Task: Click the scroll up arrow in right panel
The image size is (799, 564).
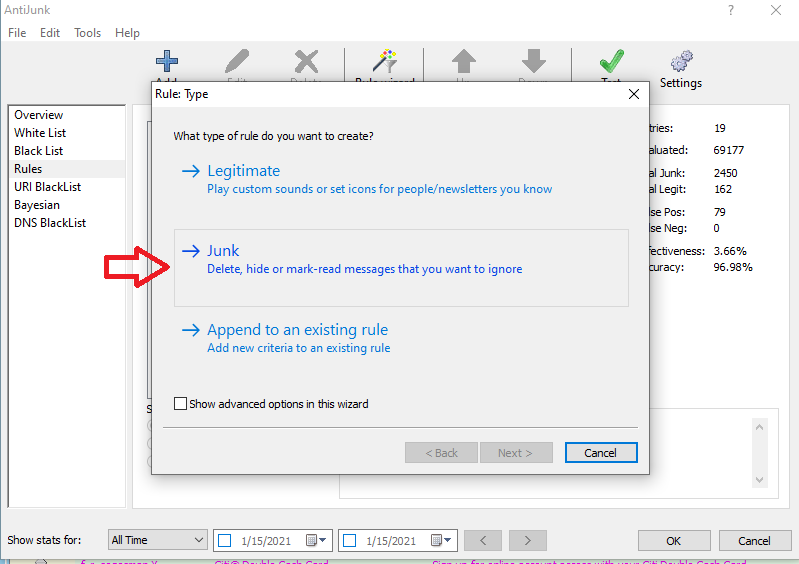Action: click(759, 427)
